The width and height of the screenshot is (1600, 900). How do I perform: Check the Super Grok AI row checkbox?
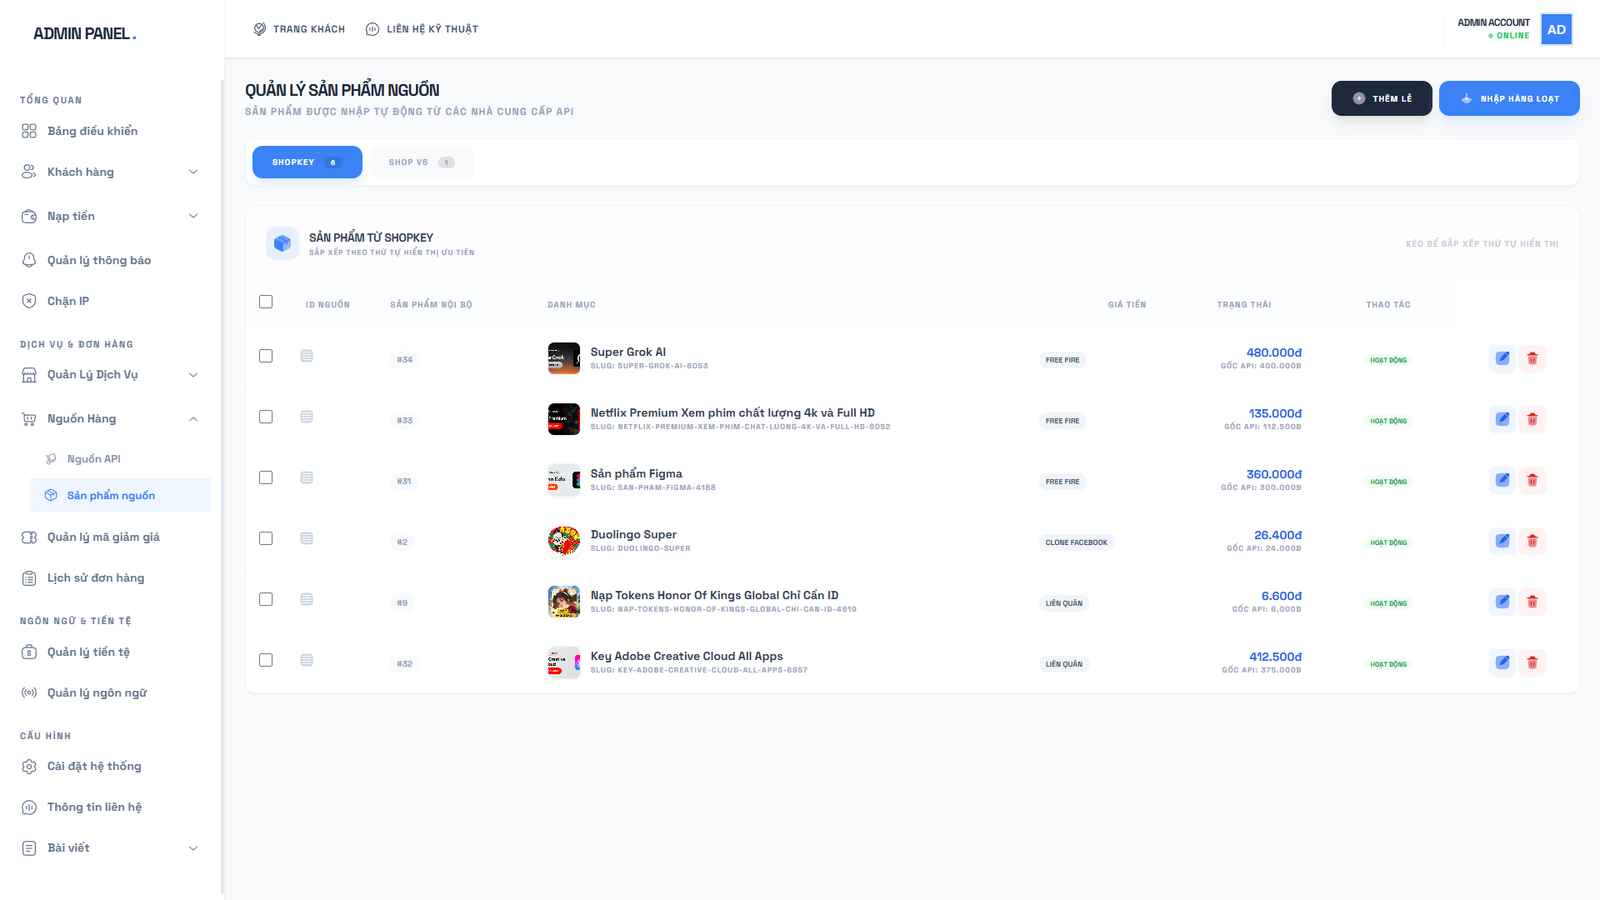pyautogui.click(x=266, y=356)
